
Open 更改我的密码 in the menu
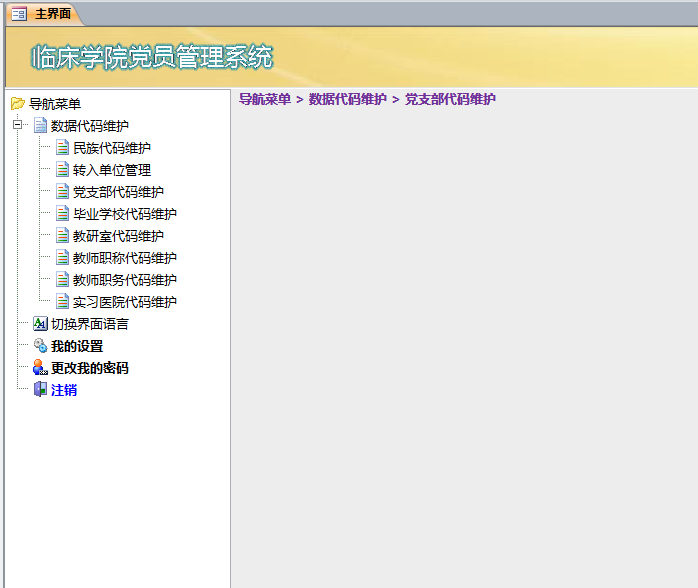coord(89,368)
